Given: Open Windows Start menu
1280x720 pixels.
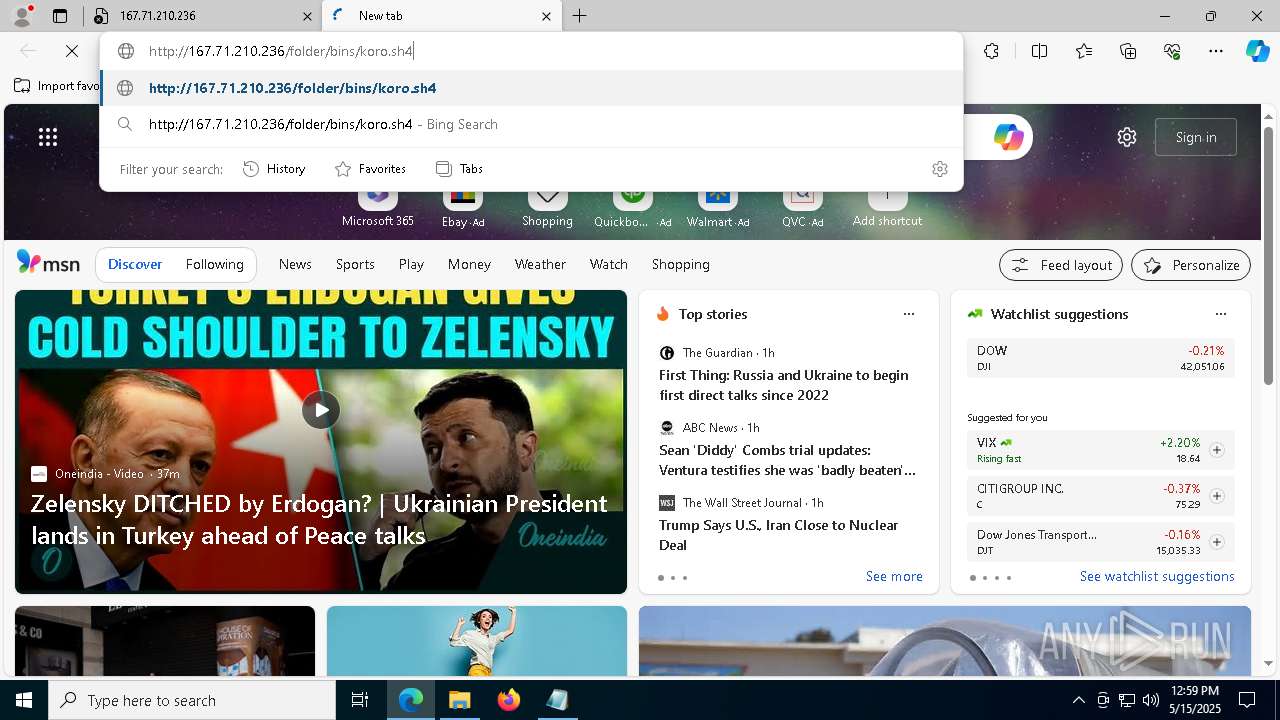Looking at the screenshot, I should click(24, 700).
